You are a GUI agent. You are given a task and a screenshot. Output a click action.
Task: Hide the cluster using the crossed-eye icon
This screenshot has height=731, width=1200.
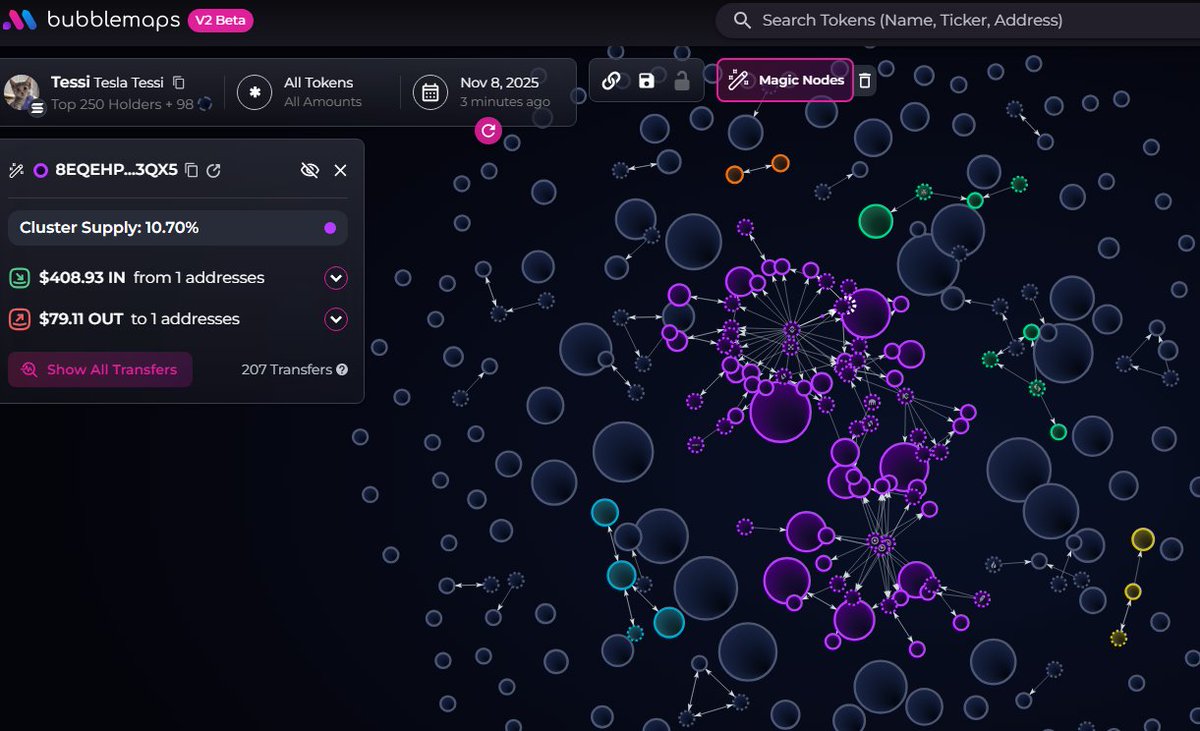coord(310,170)
